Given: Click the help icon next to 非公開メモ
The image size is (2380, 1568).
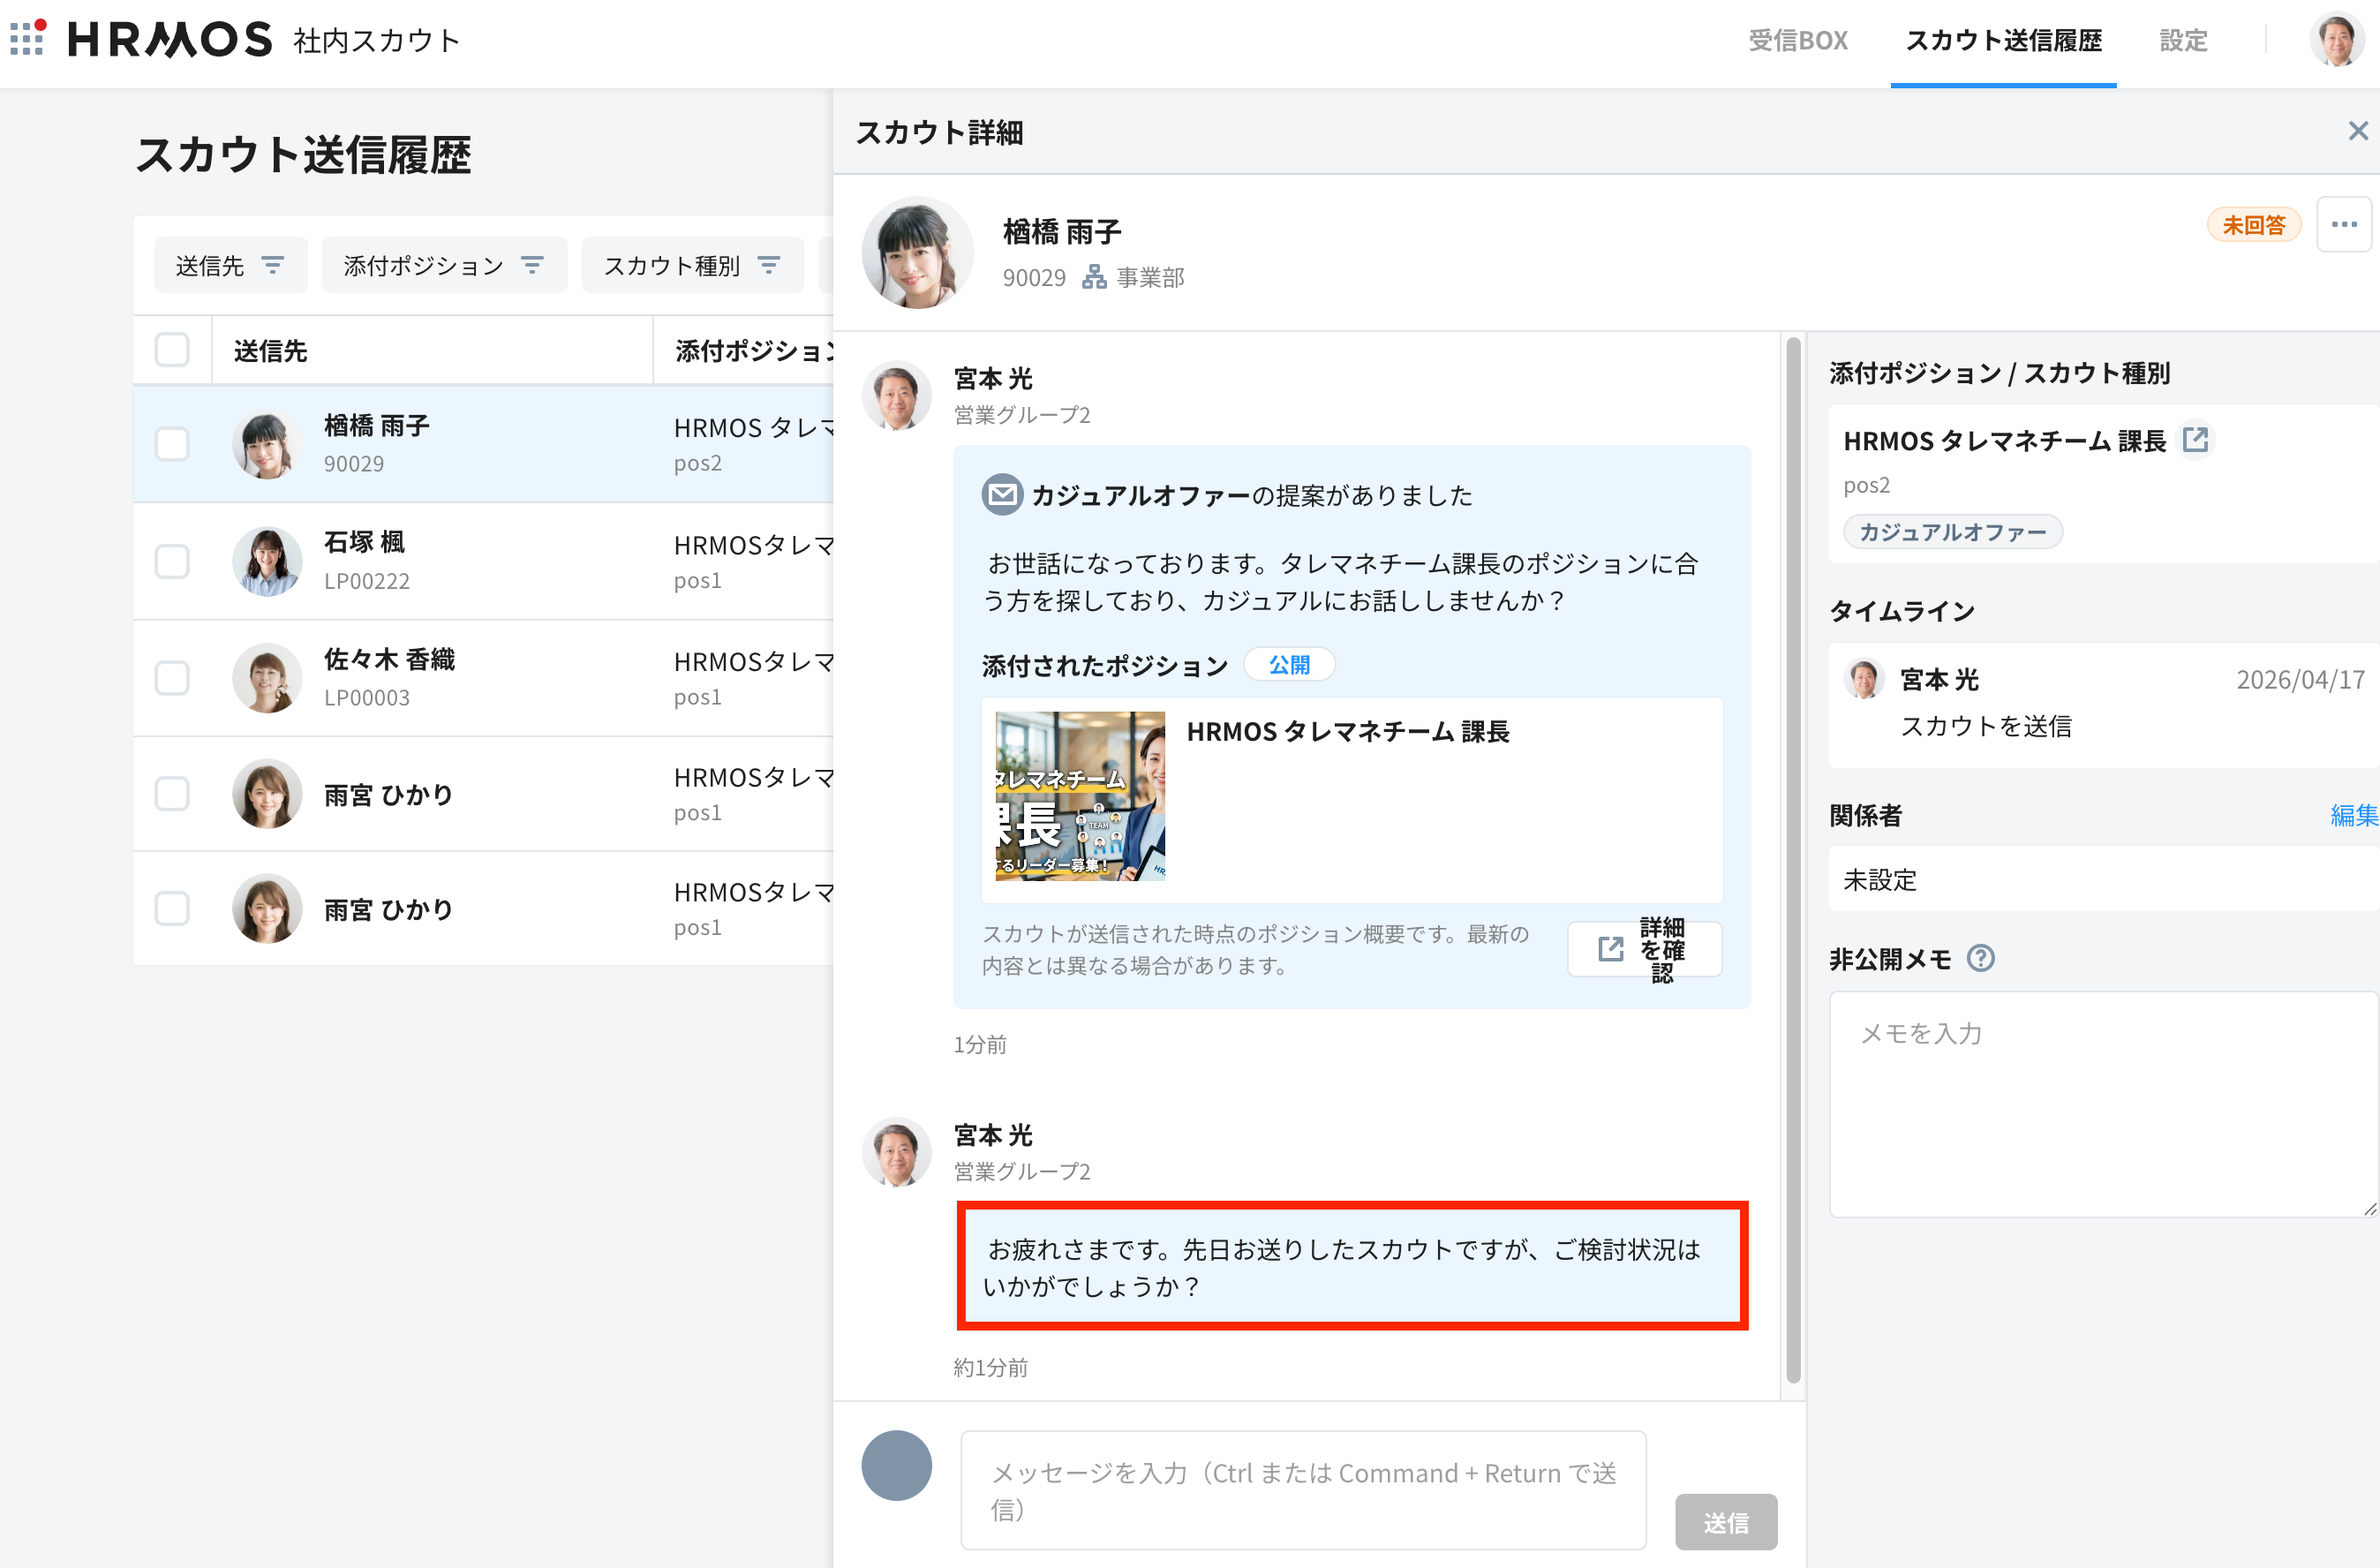Looking at the screenshot, I should click(1980, 959).
